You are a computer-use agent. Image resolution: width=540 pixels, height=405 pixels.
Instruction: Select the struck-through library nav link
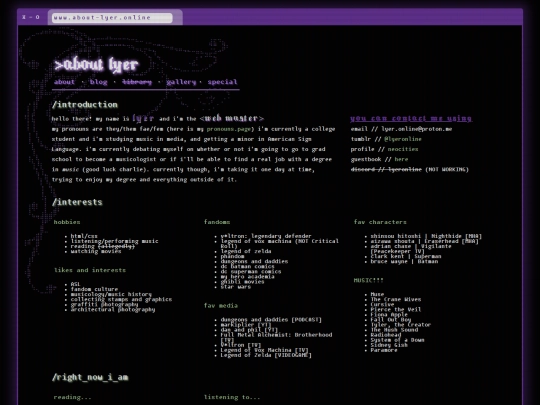(137, 82)
